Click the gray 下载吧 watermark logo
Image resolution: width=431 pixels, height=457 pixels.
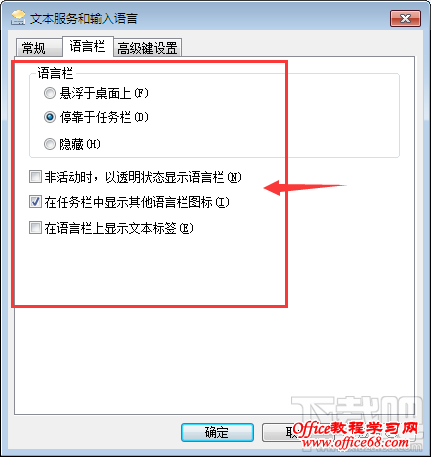point(357,410)
